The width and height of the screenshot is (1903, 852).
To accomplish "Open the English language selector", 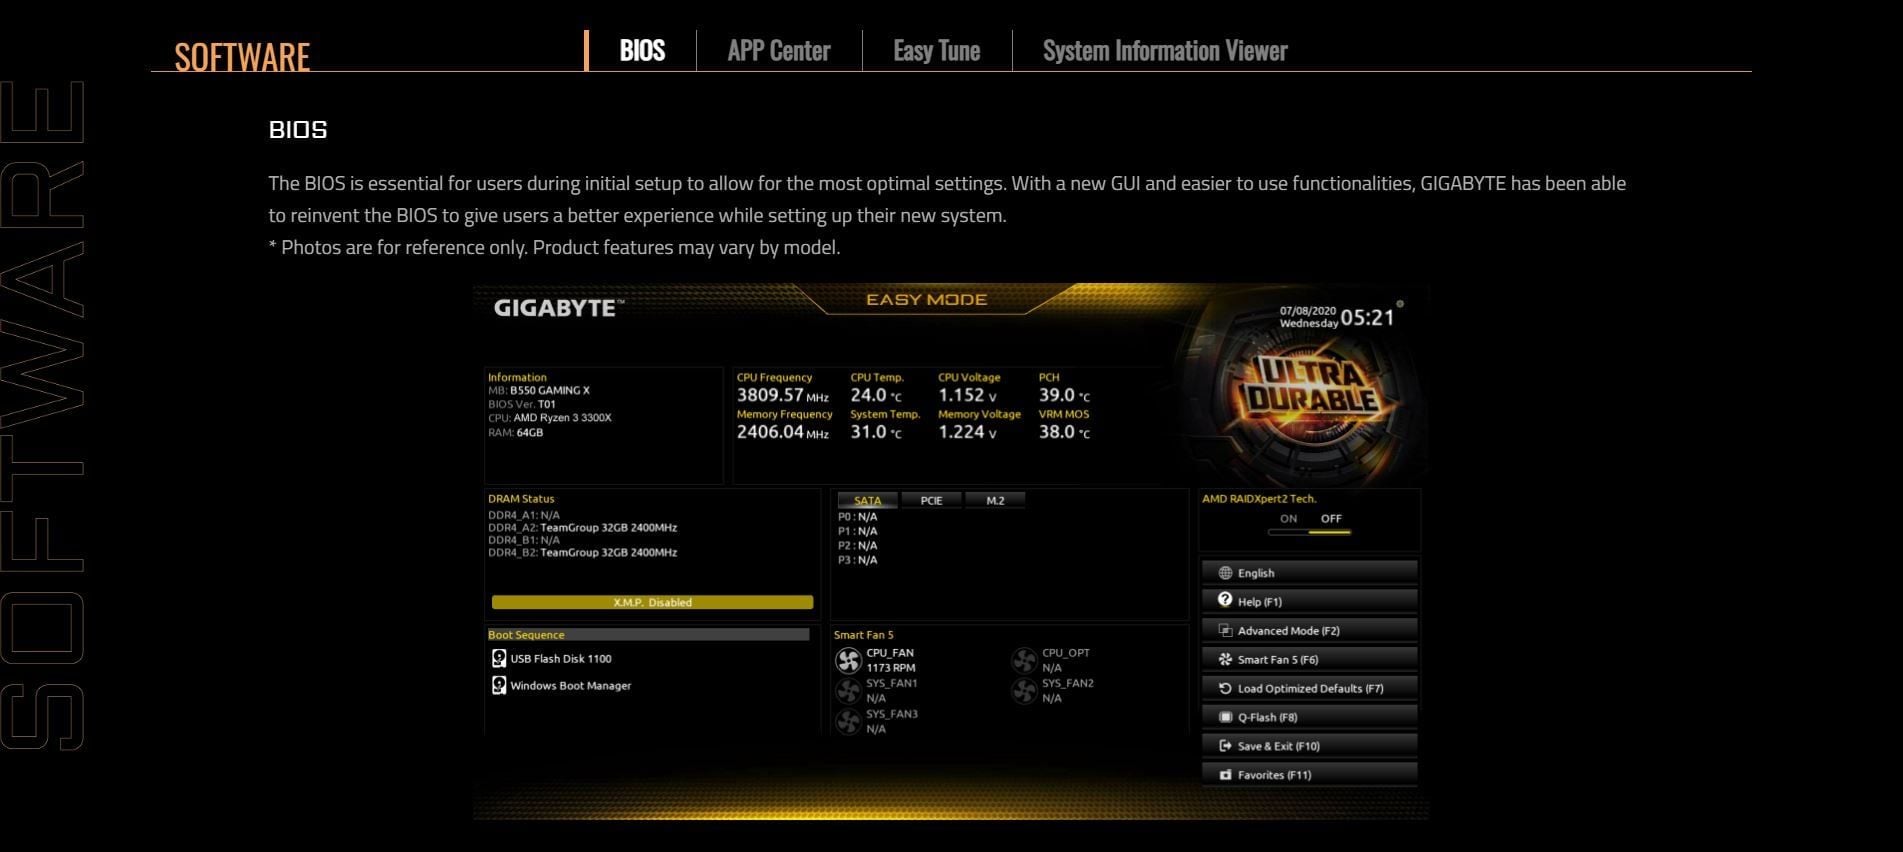I will tap(1309, 573).
